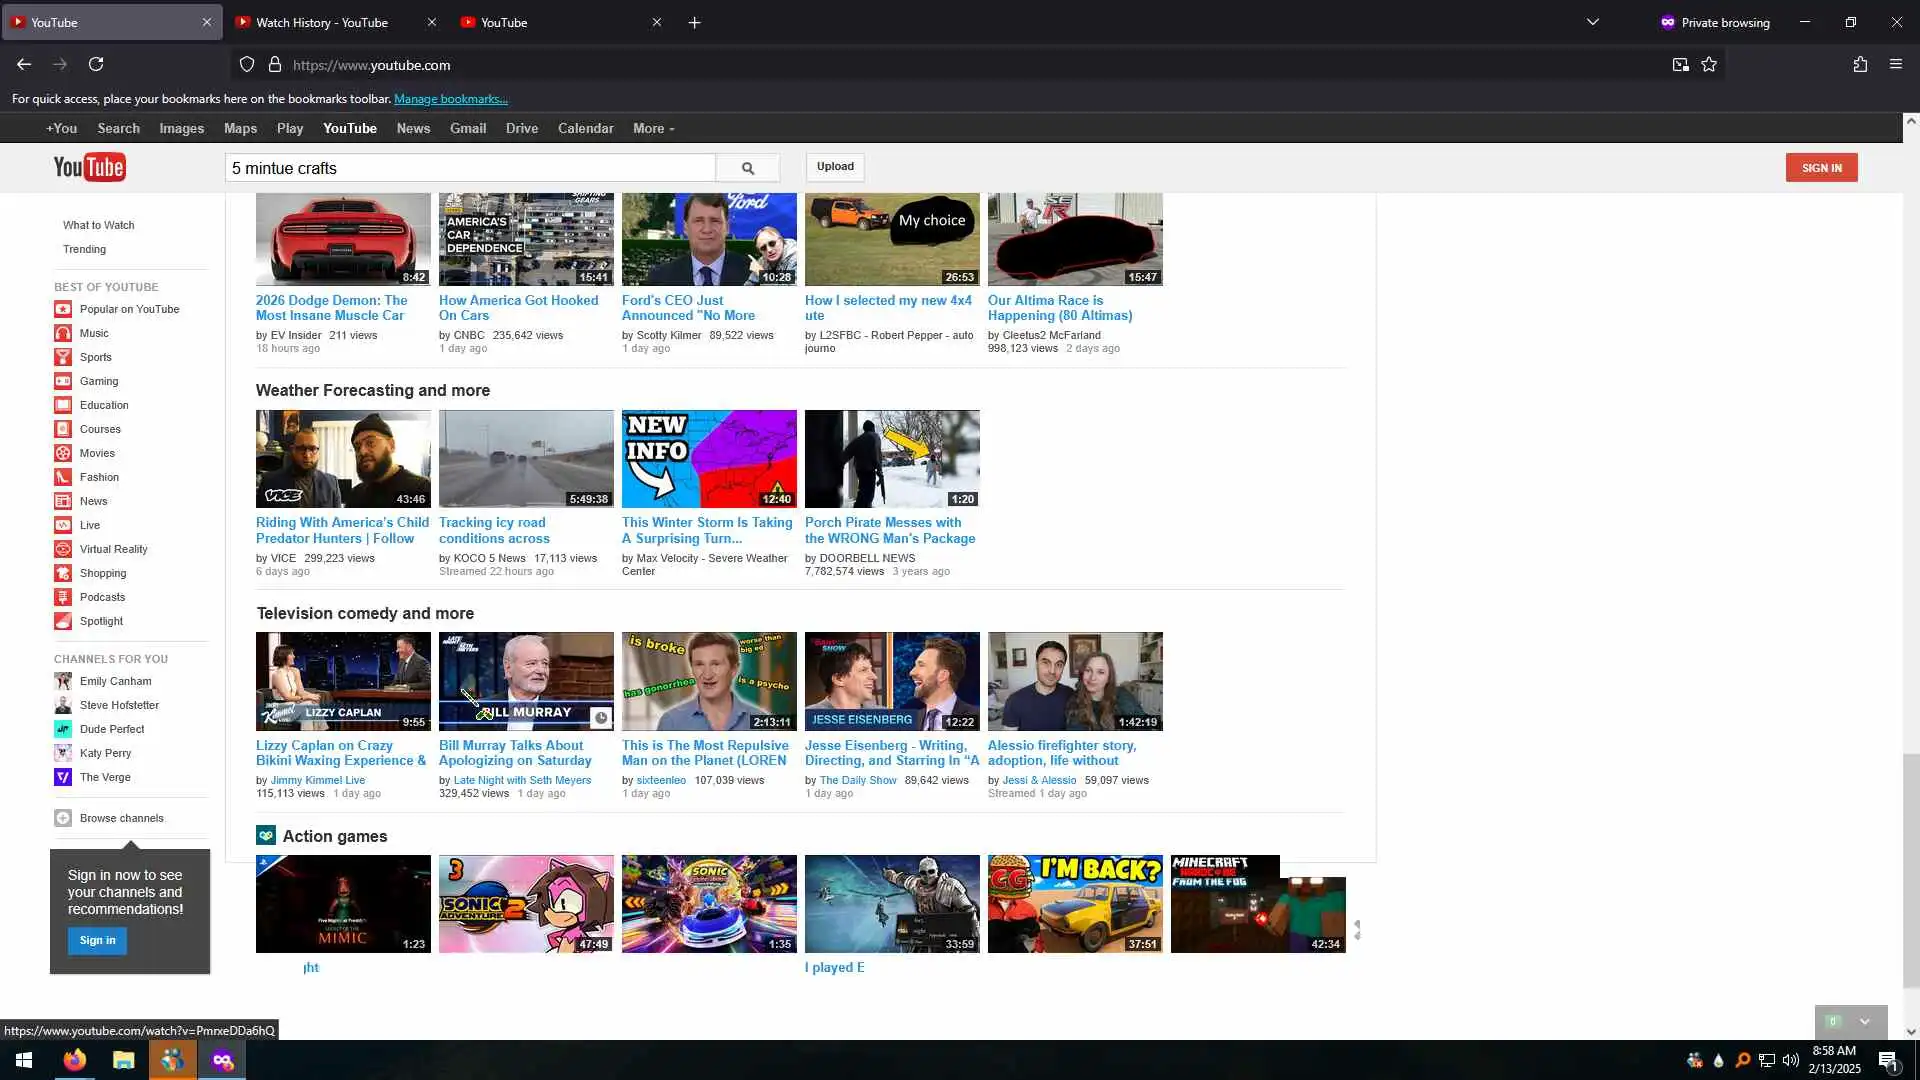Click the Gaming sidebar icon
This screenshot has width=1920, height=1080.
point(63,381)
